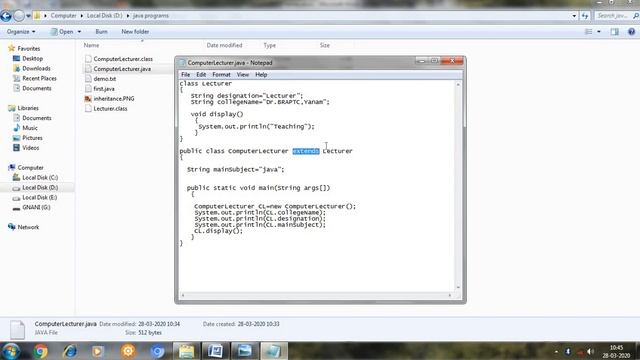Click the Burn button
This screenshot has height=360, width=640.
101,31
